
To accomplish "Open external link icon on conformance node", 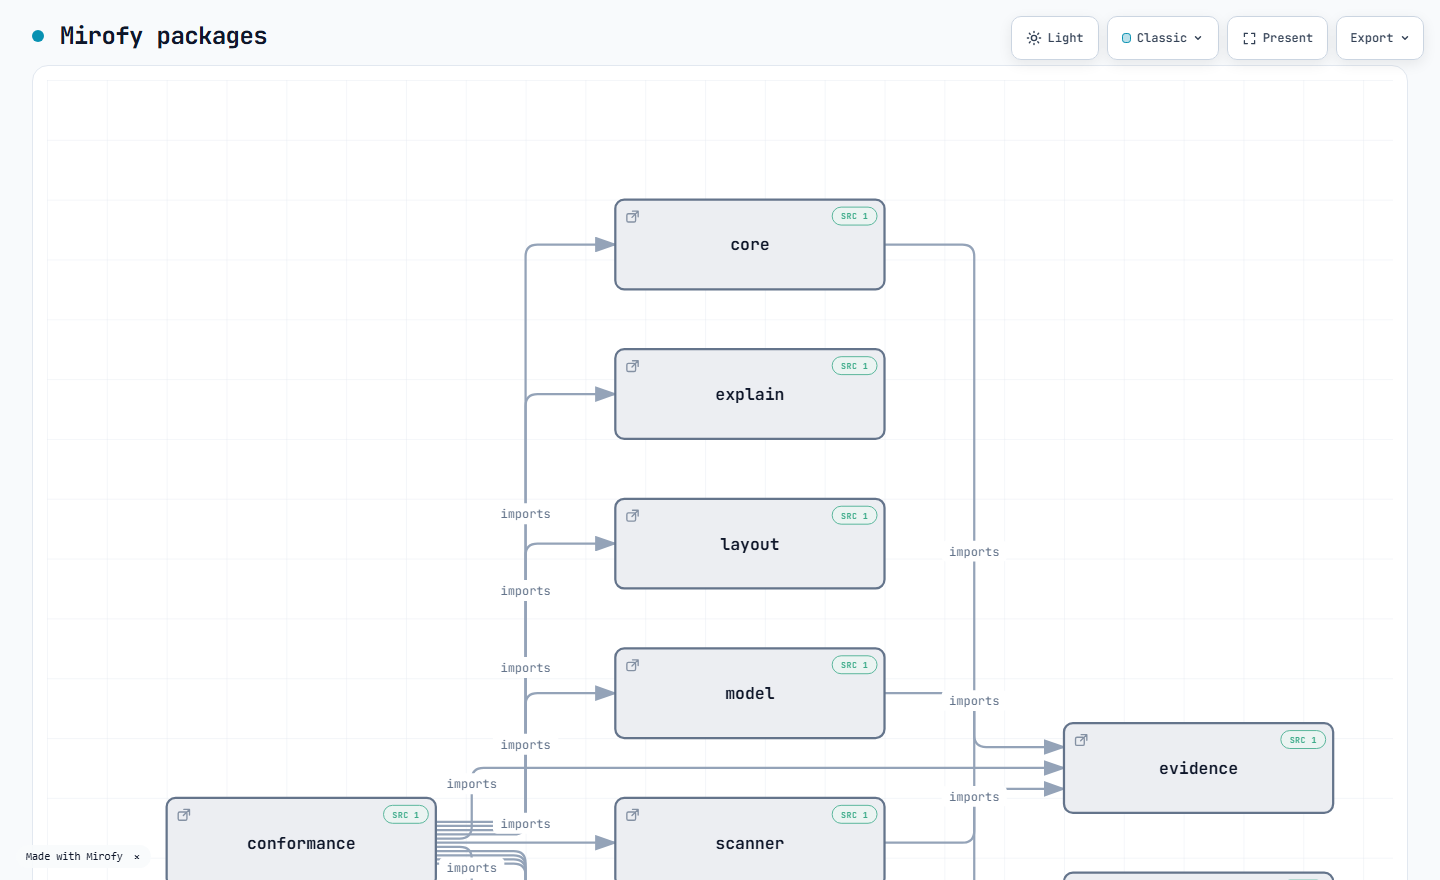I will [184, 815].
